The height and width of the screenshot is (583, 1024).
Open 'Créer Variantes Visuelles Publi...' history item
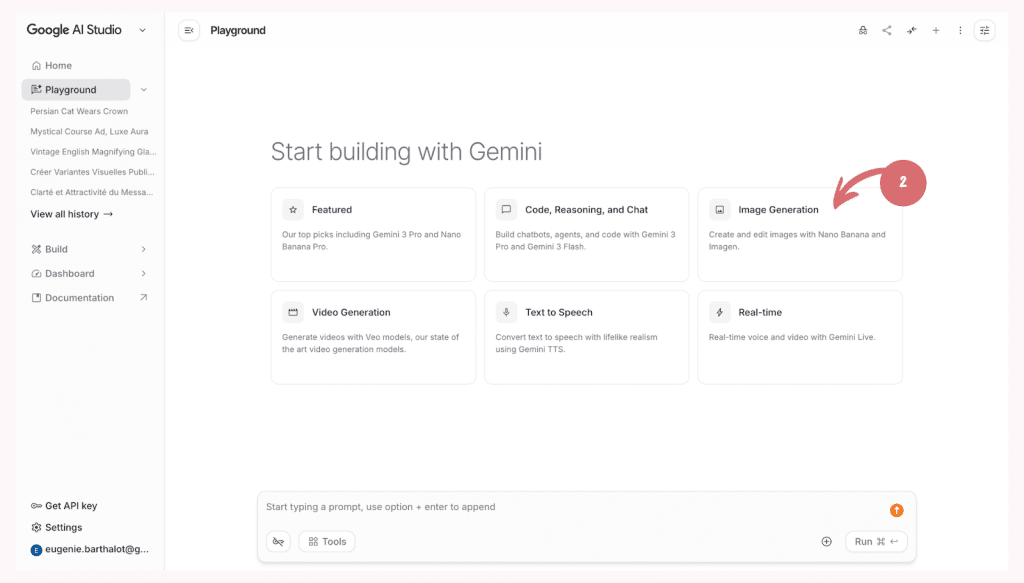(x=92, y=172)
